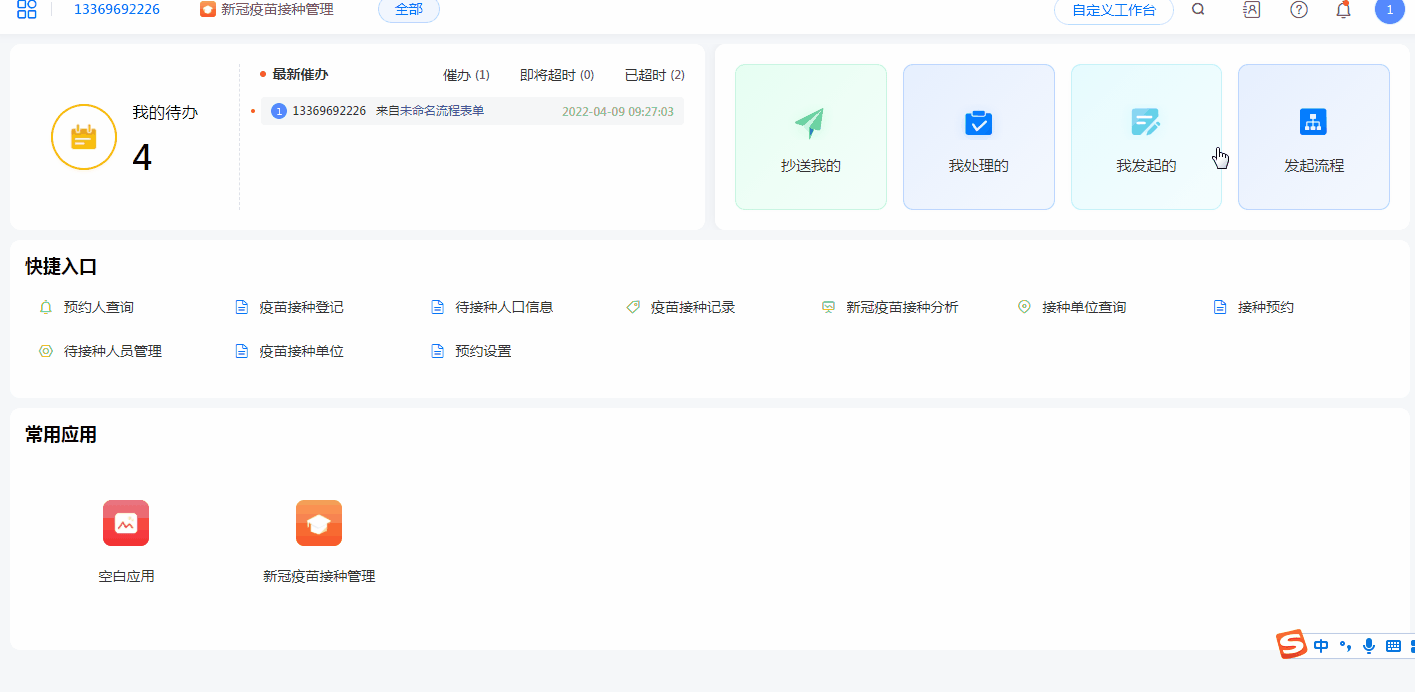Screen dimensions: 1415x692
Task: Launch 新冠疫苗接种管理 from 常用应用
Action: [x=319, y=523]
